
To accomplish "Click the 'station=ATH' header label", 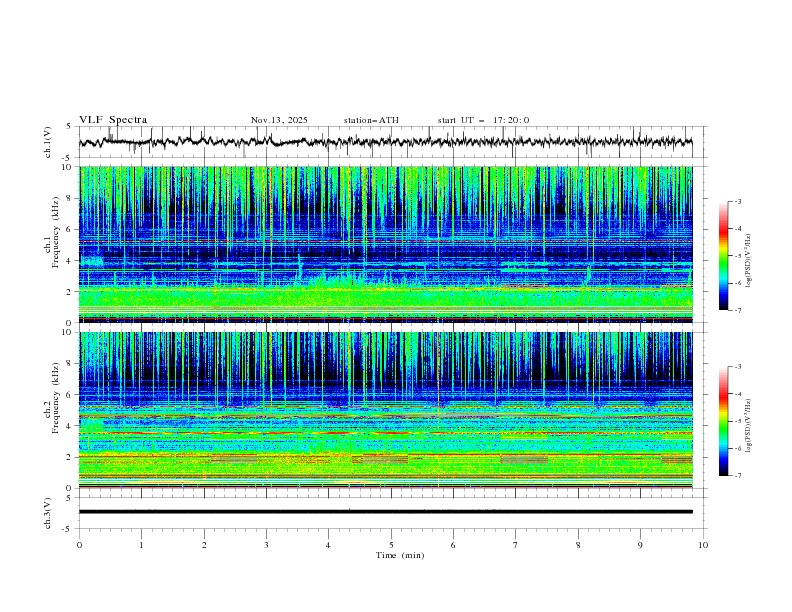I will (371, 120).
